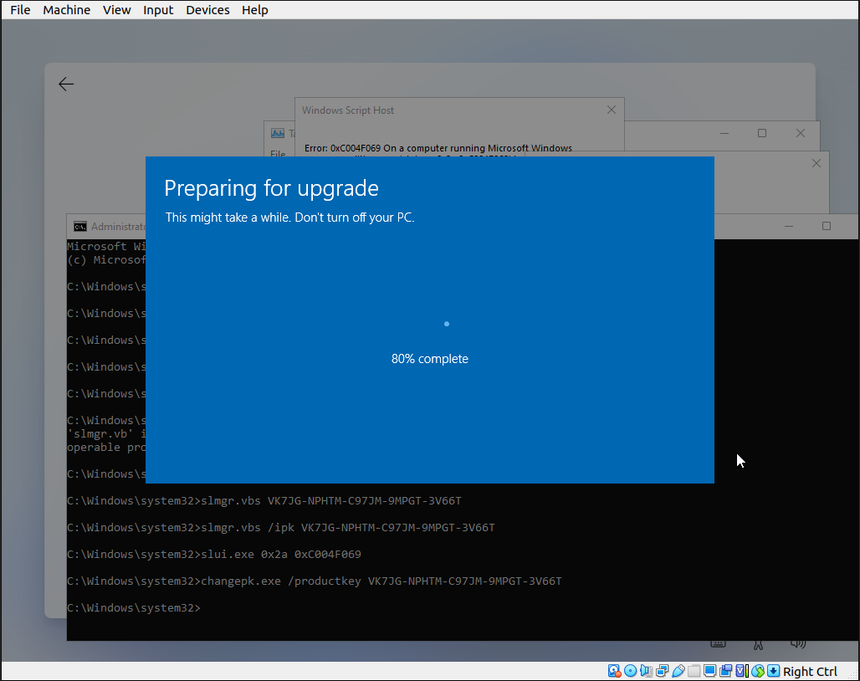Open the Help menu
This screenshot has height=681, width=860.
[x=255, y=10]
